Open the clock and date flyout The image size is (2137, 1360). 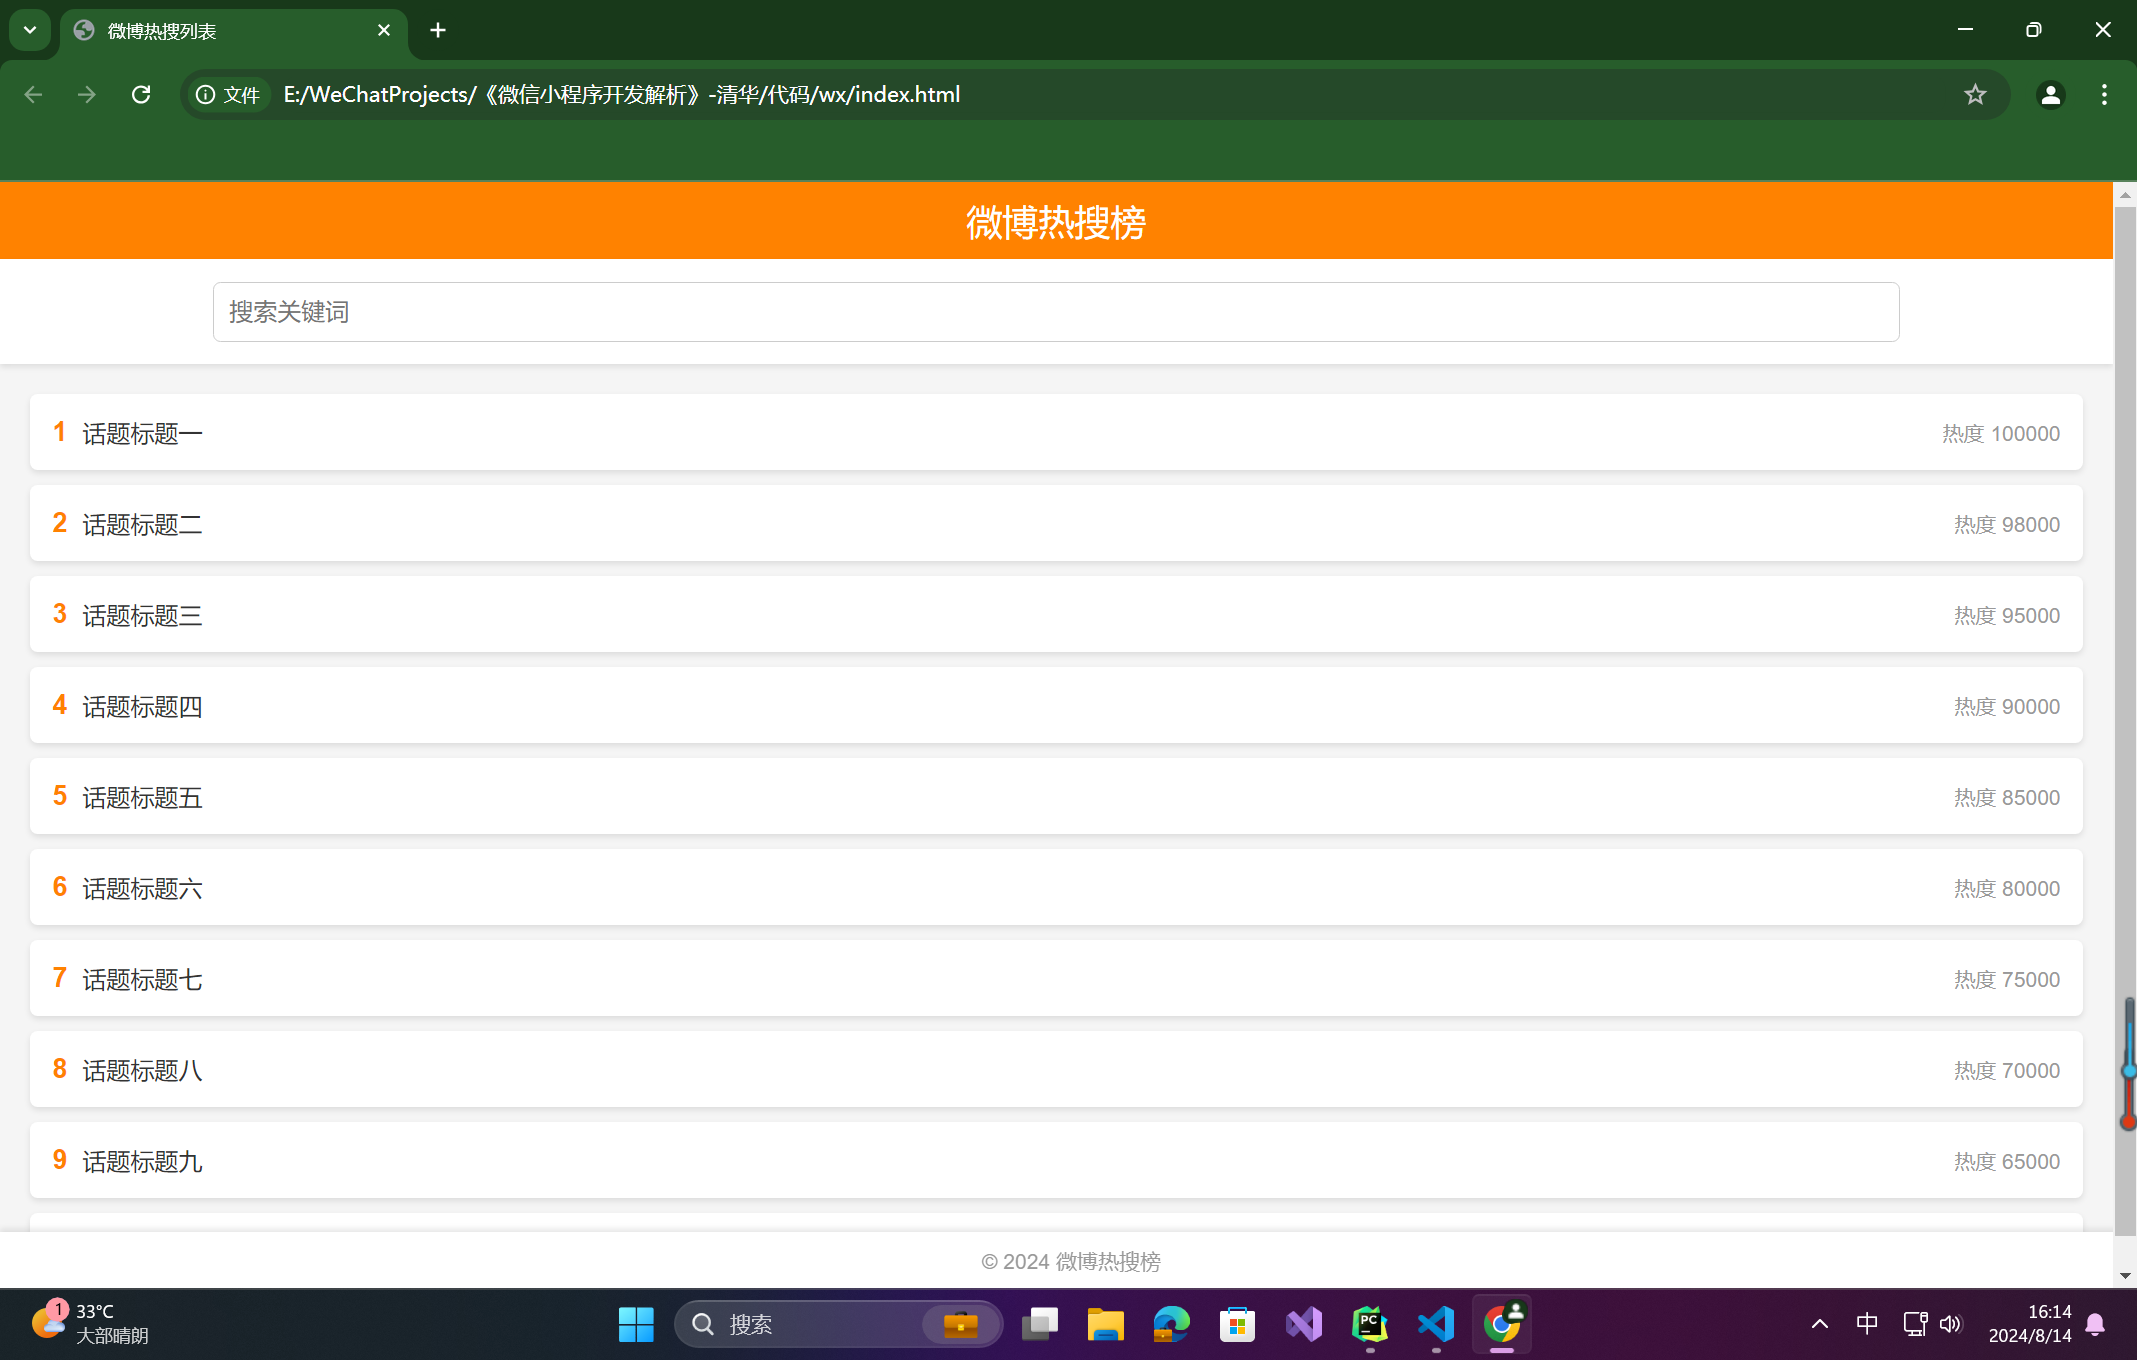click(x=2030, y=1324)
